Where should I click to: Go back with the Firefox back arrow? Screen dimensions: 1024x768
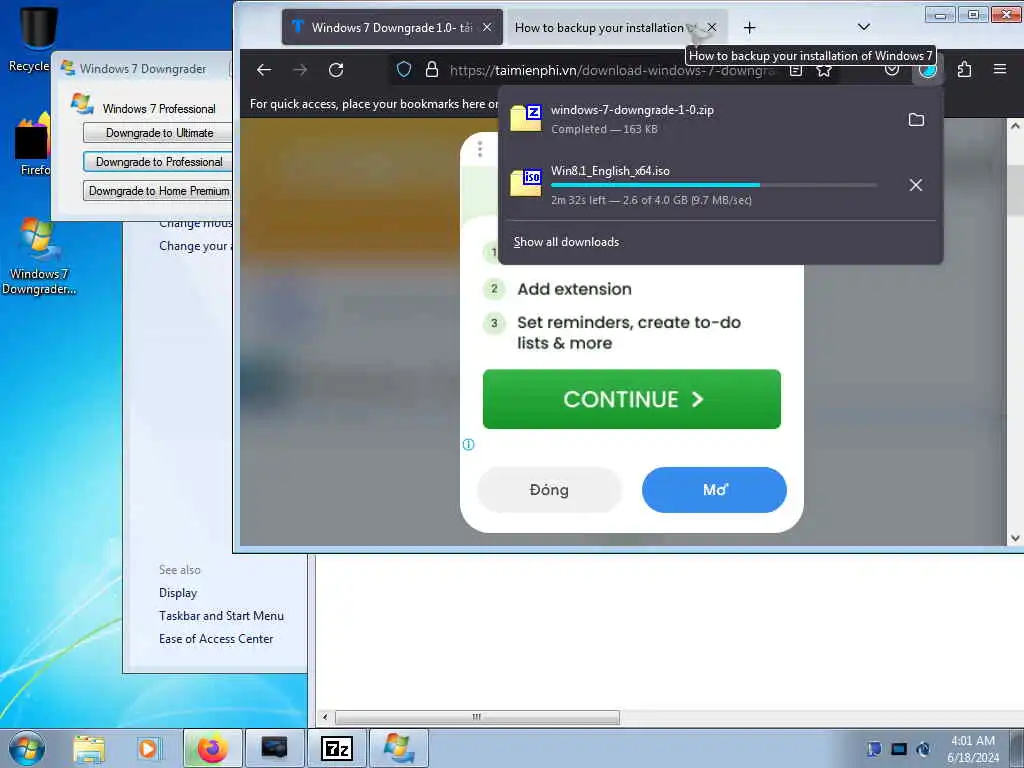(264, 70)
